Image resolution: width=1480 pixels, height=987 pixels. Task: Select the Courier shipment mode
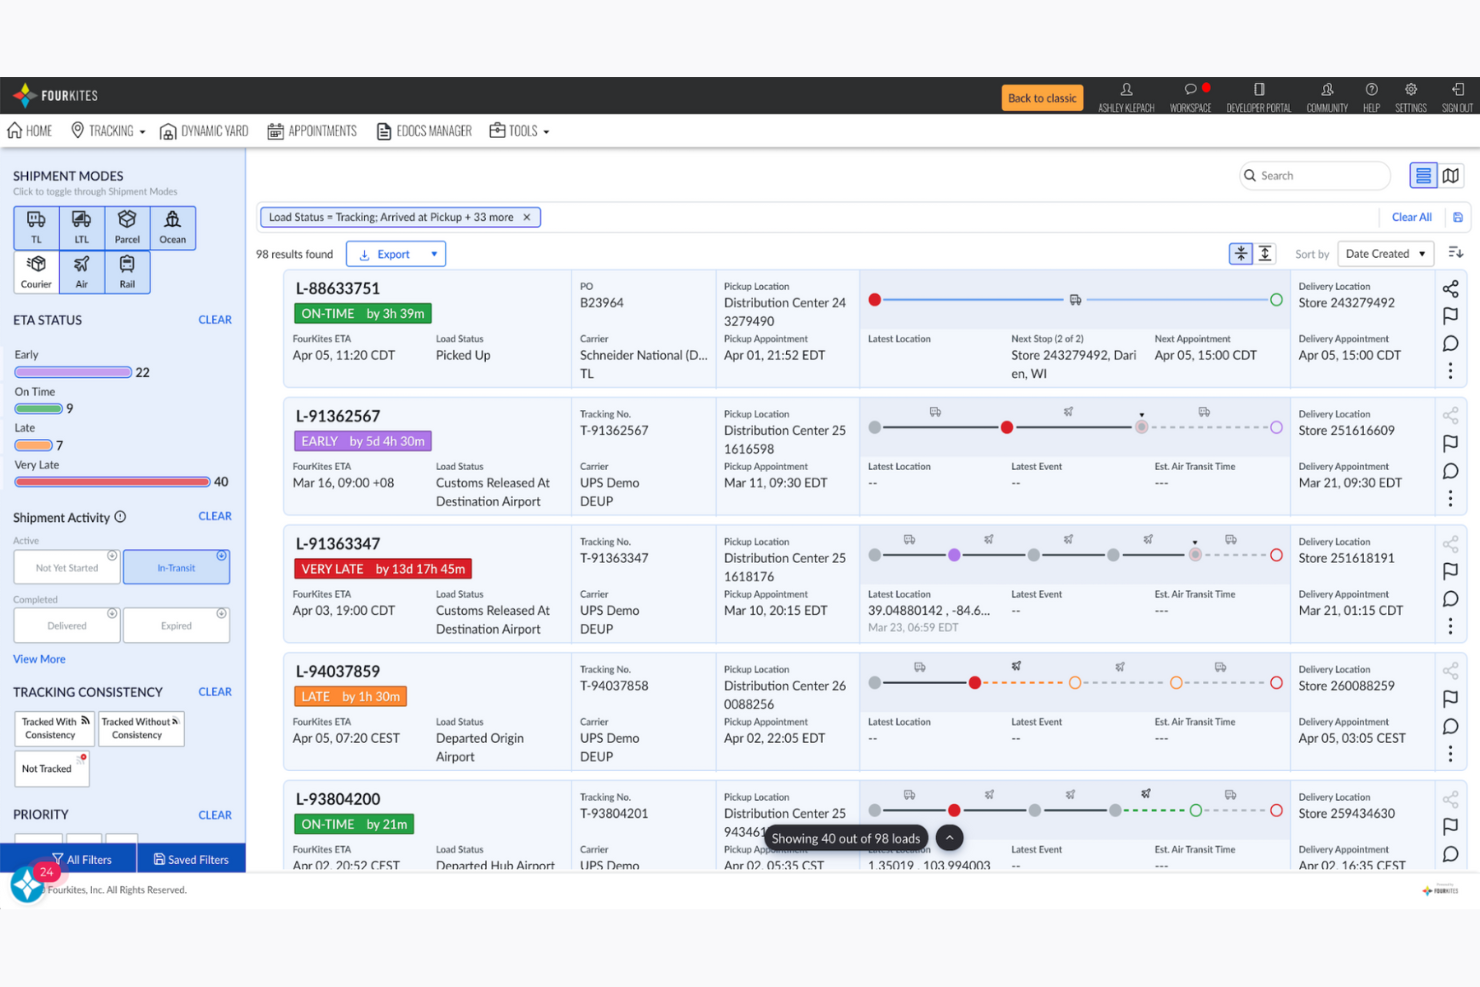point(36,271)
